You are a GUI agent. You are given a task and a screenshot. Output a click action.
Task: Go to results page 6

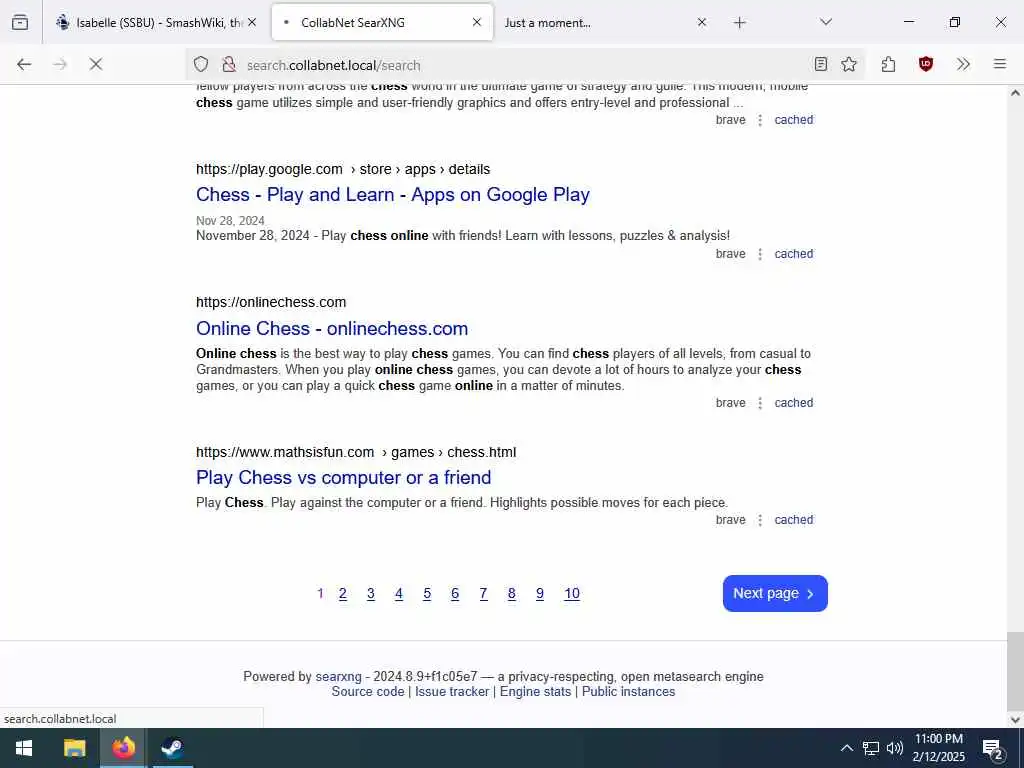pyautogui.click(x=455, y=594)
